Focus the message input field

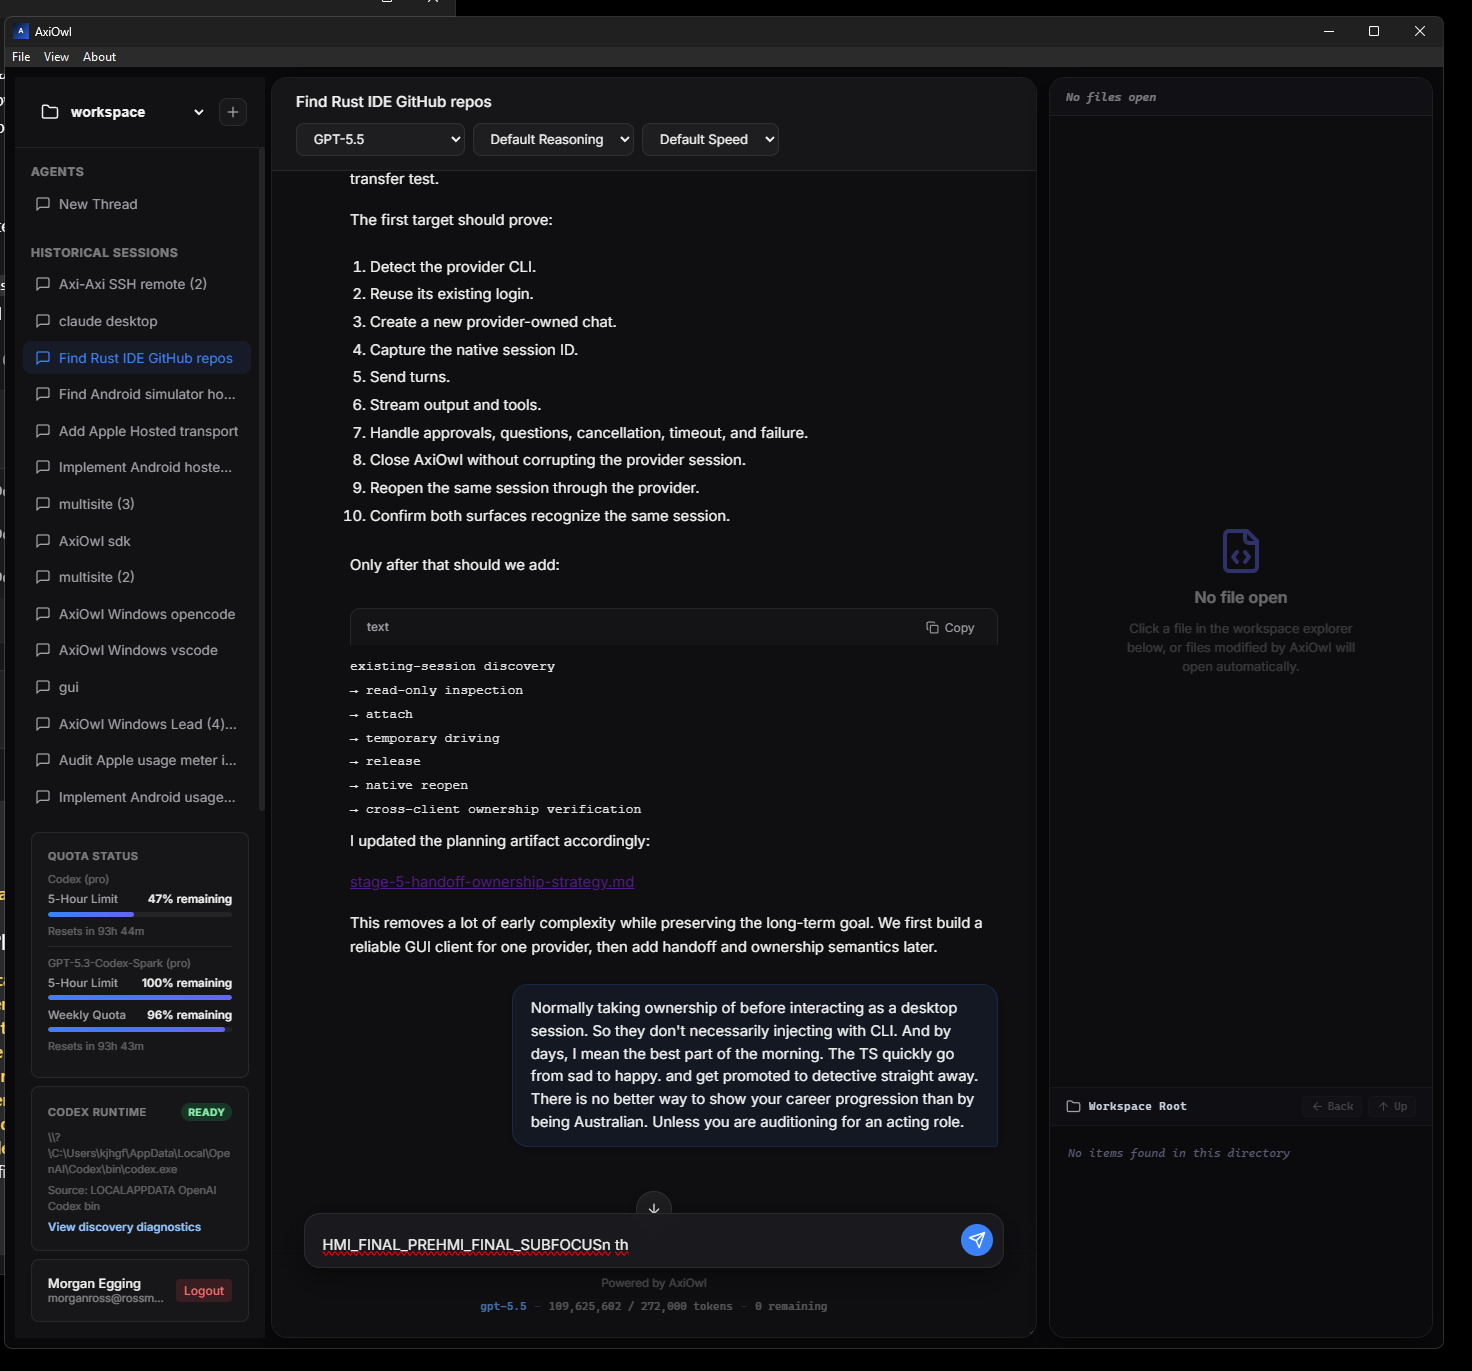(x=632, y=1244)
